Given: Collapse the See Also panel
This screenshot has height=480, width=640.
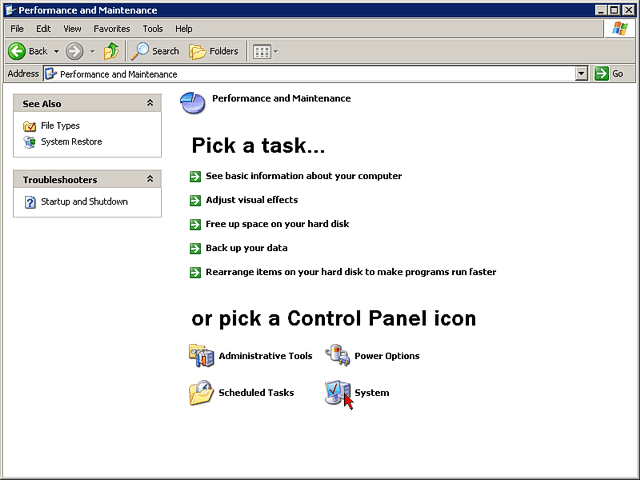Looking at the screenshot, I should (x=150, y=103).
